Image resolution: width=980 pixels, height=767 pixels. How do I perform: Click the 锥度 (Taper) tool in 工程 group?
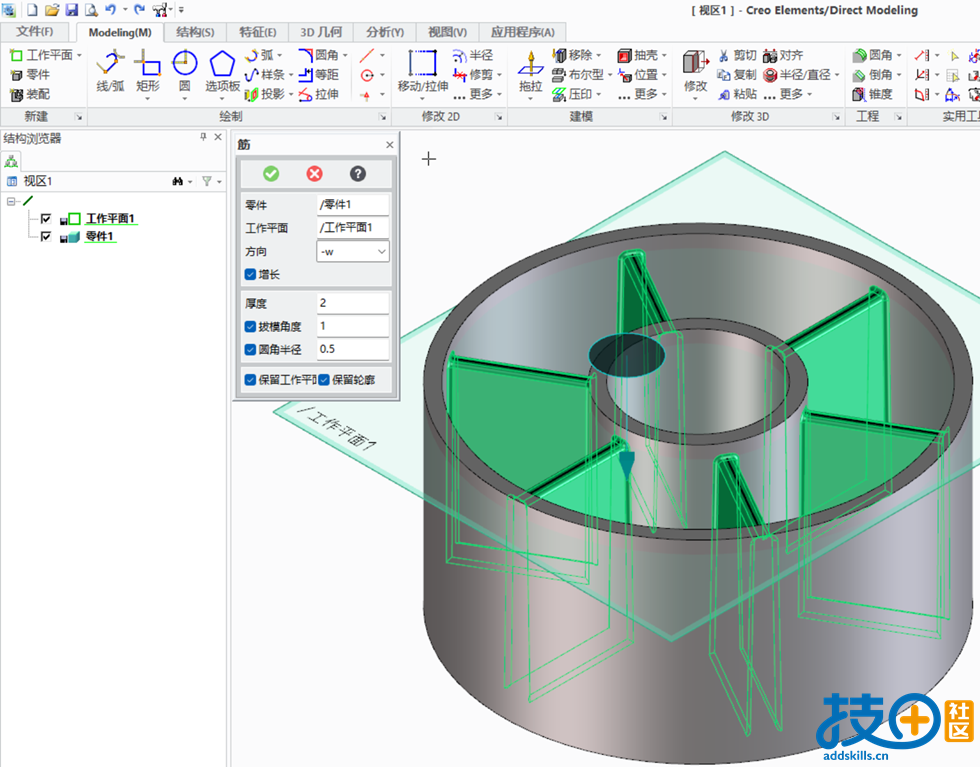pyautogui.click(x=872, y=94)
